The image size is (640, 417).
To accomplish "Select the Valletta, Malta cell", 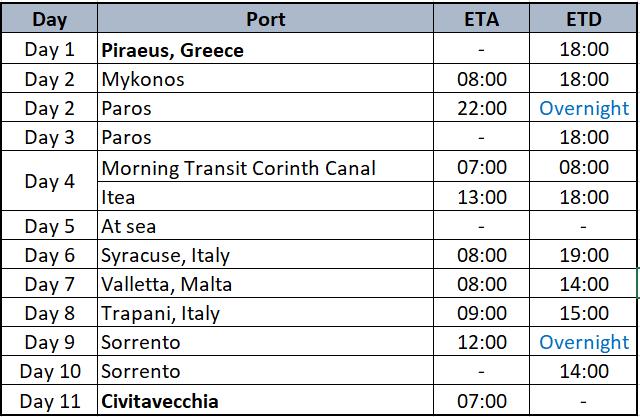I will click(x=265, y=284).
